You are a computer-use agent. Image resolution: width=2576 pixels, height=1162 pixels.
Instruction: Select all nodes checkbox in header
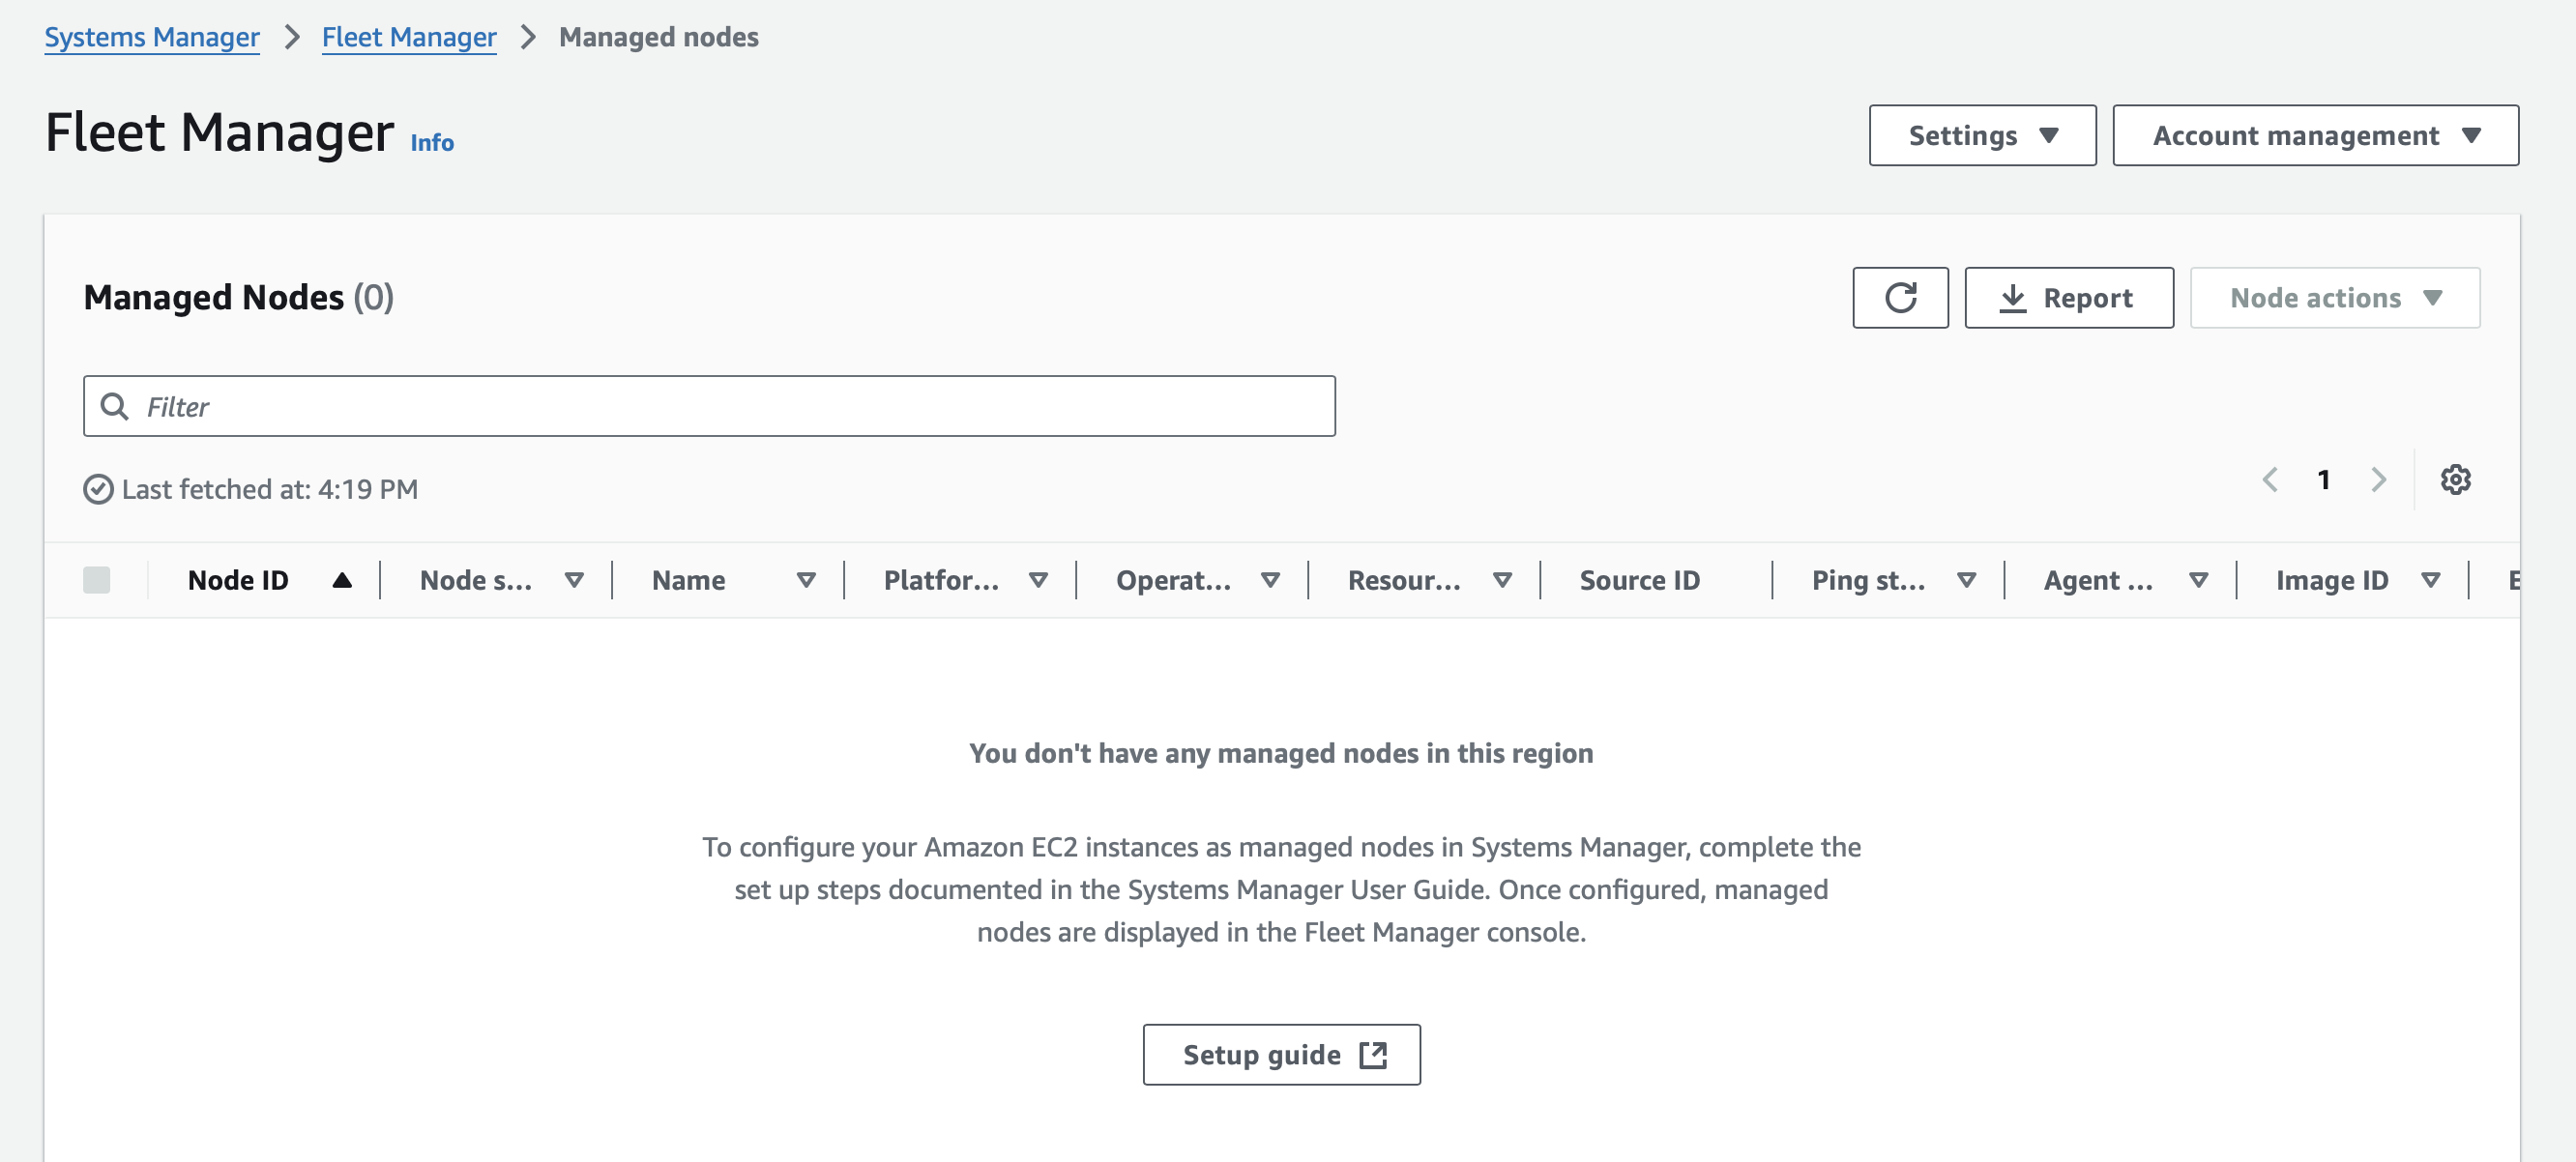point(97,580)
